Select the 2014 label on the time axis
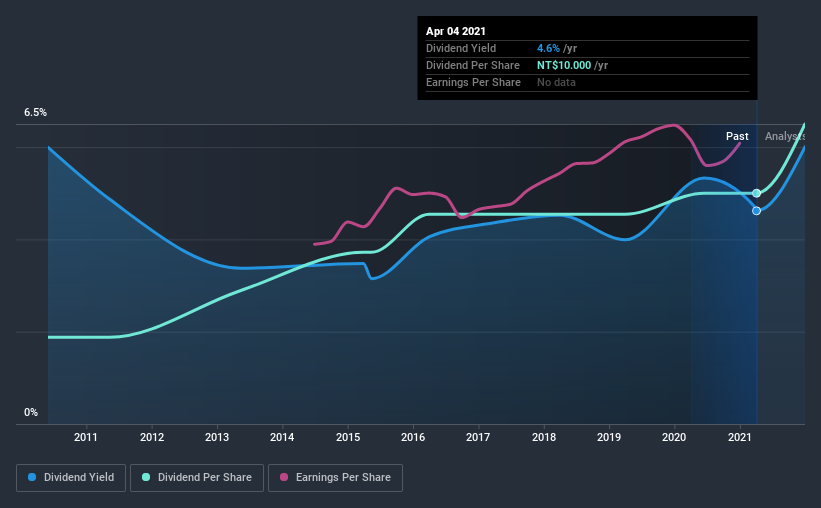821x508 pixels. [x=282, y=437]
